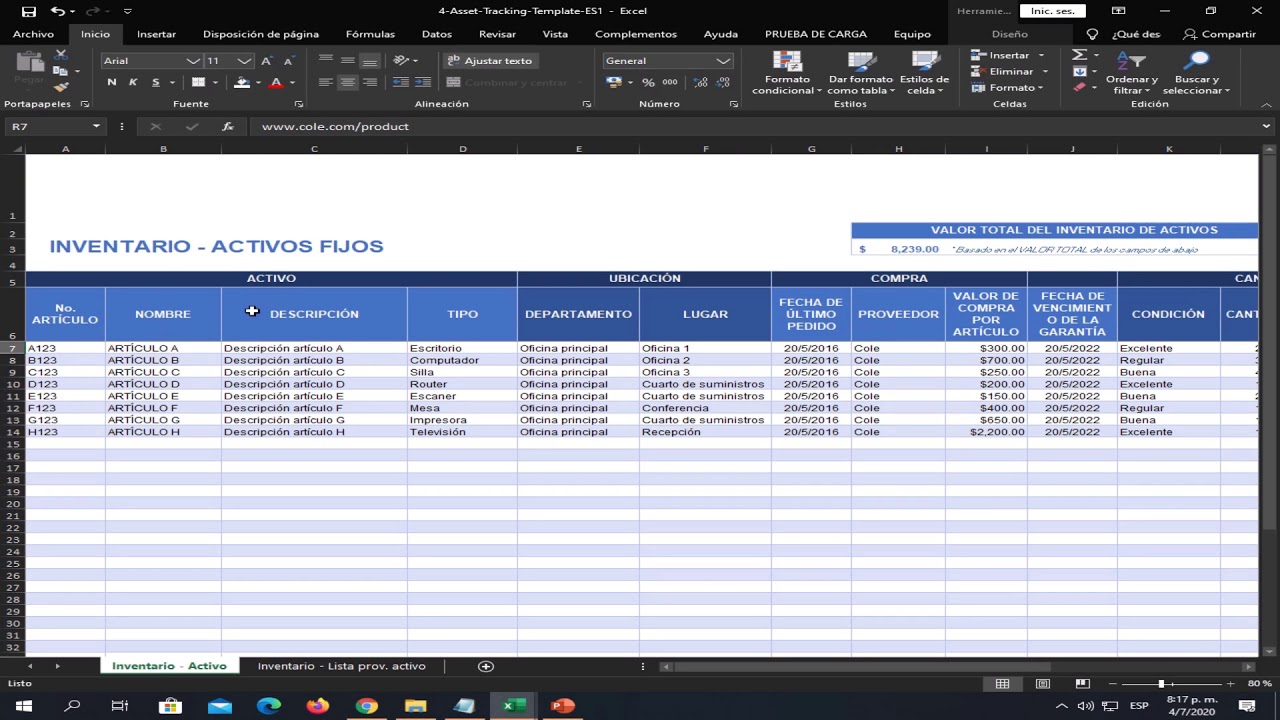Apply percent style format

pos(648,82)
